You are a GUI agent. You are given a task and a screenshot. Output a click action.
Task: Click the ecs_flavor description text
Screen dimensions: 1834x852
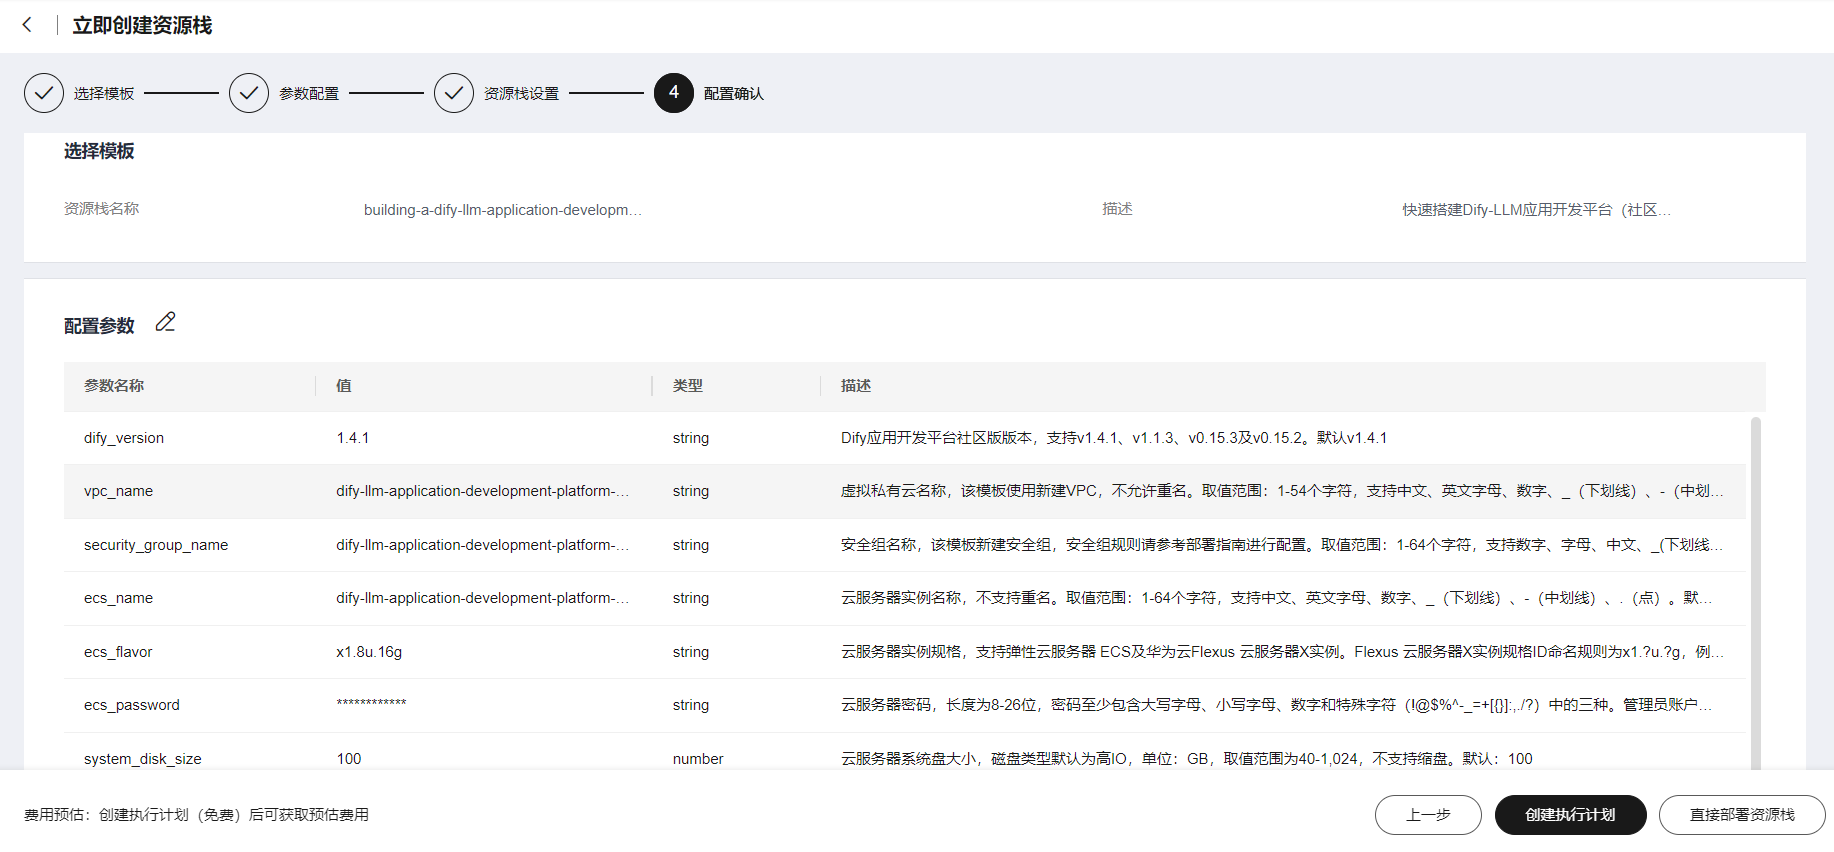coord(1283,652)
